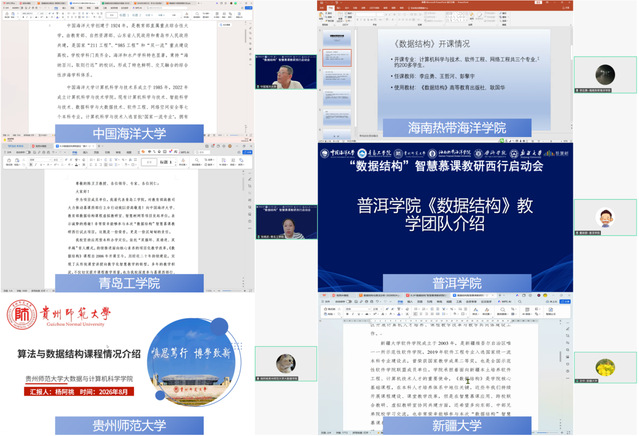Image resolution: width=639 pixels, height=436 pixels.
Task: Click the user avatar in Xinjiang WPS title bar
Action: [x=545, y=295]
